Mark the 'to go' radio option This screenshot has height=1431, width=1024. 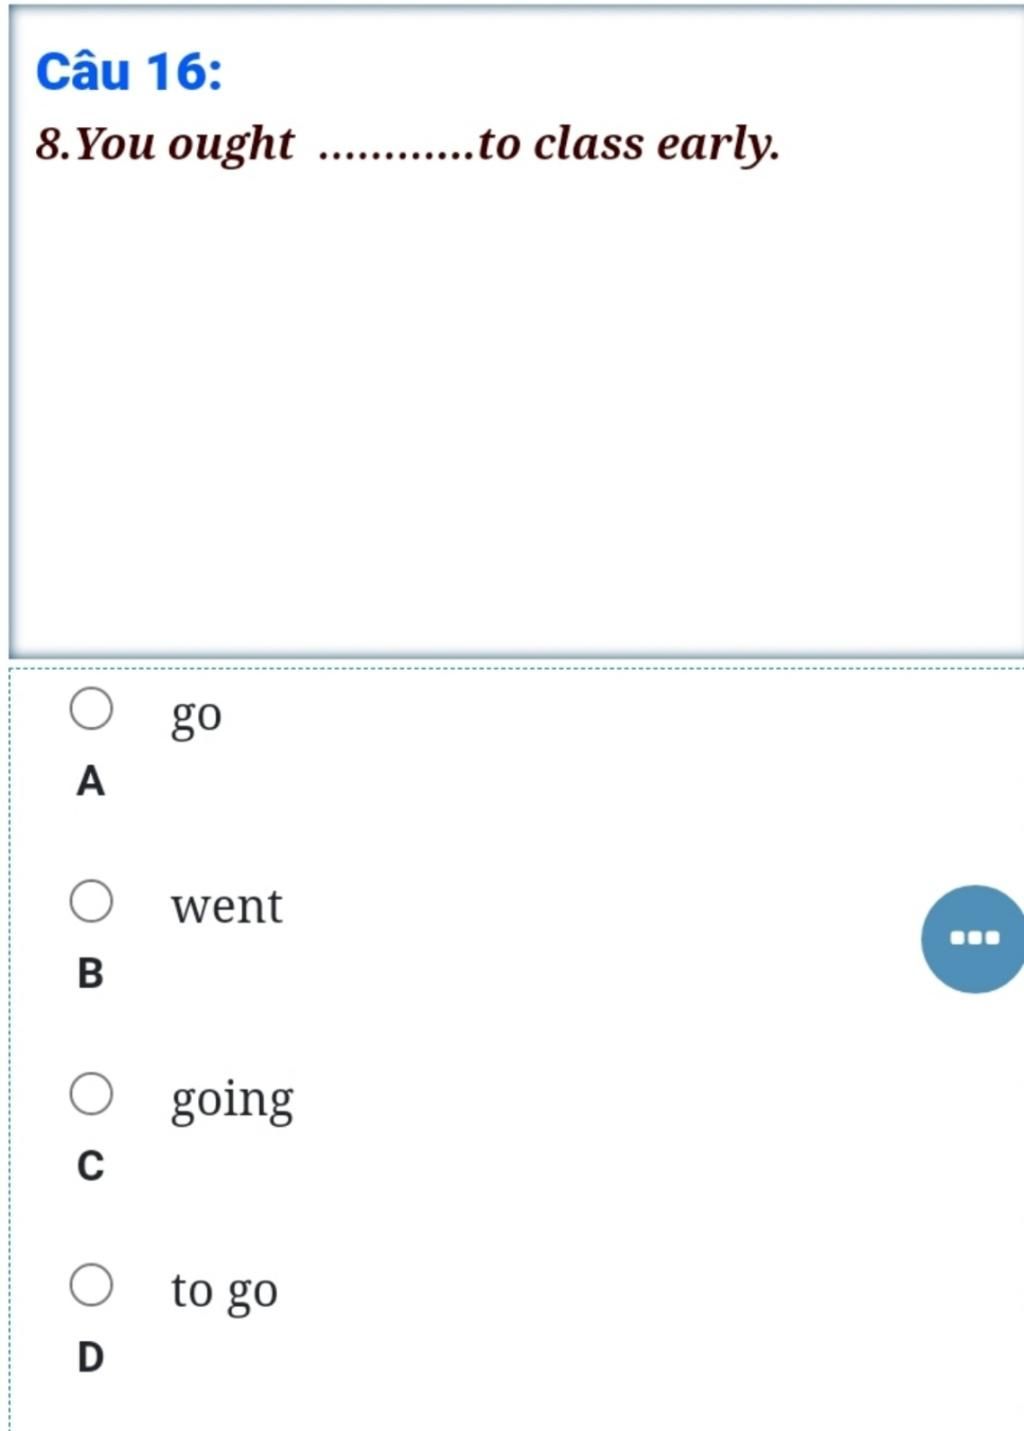pyautogui.click(x=91, y=1284)
